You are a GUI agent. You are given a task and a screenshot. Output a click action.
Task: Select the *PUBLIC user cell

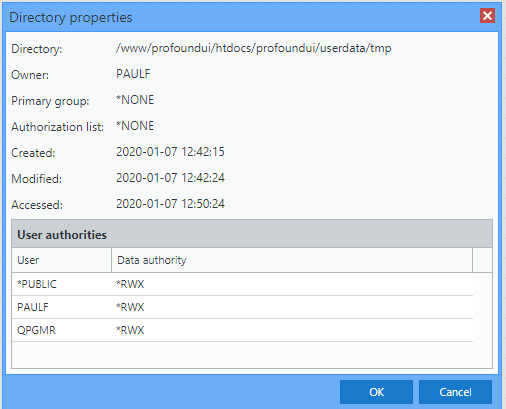(62, 284)
